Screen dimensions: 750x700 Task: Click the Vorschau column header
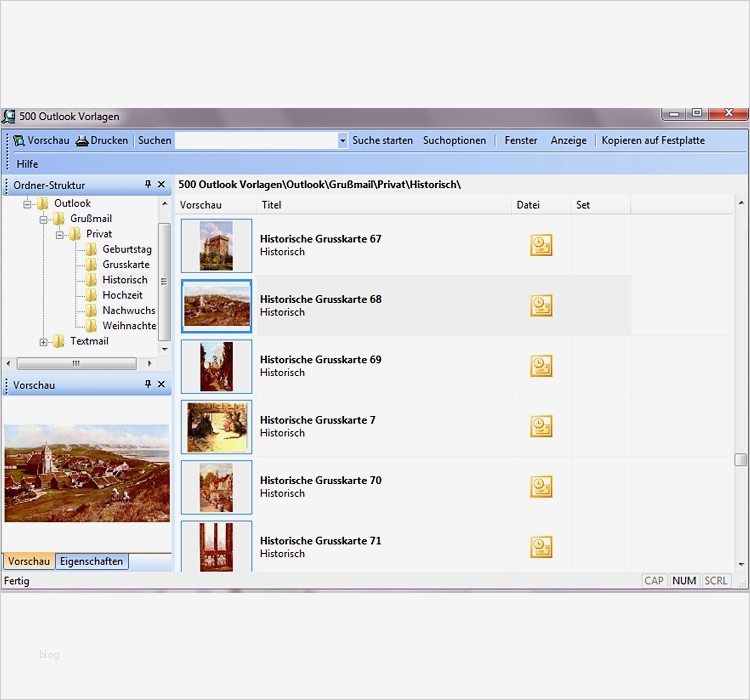217,205
